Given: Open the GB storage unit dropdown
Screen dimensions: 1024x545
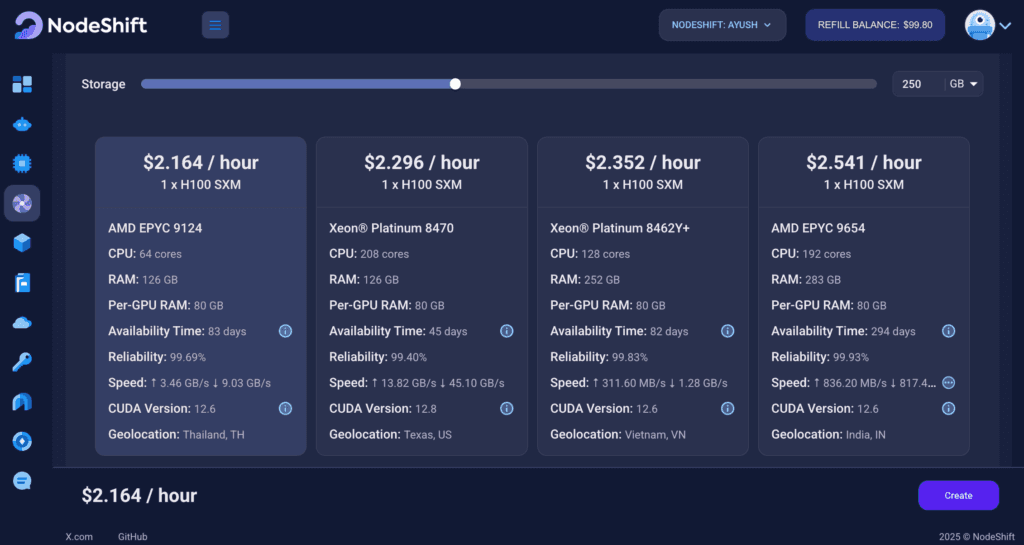Looking at the screenshot, I should (964, 84).
